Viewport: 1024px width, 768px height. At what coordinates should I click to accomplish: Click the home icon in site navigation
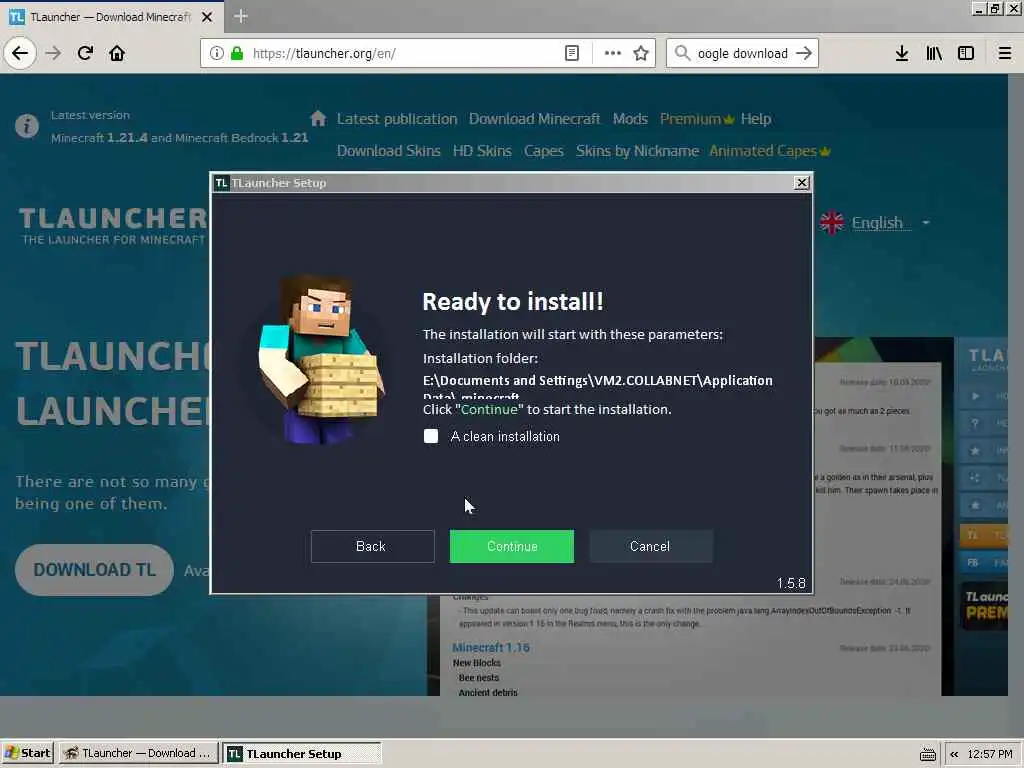click(x=318, y=118)
